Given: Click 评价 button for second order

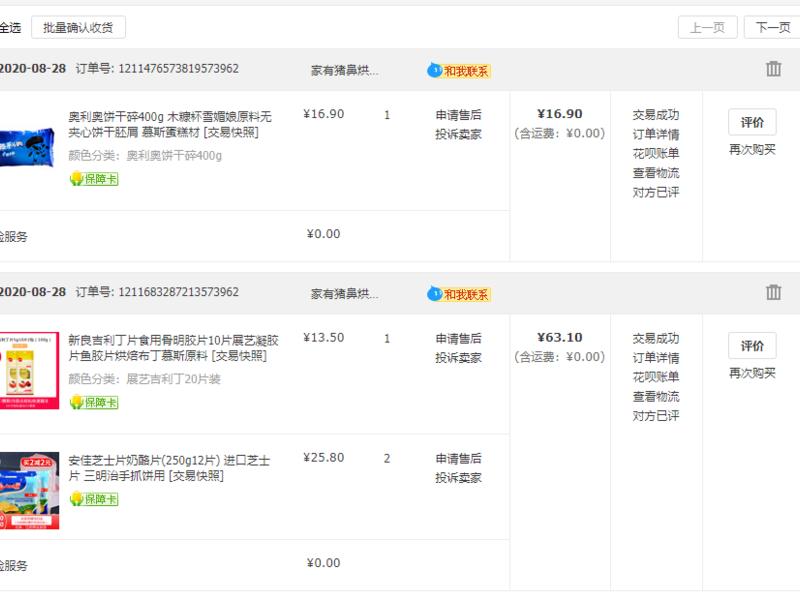Looking at the screenshot, I should coord(752,346).
